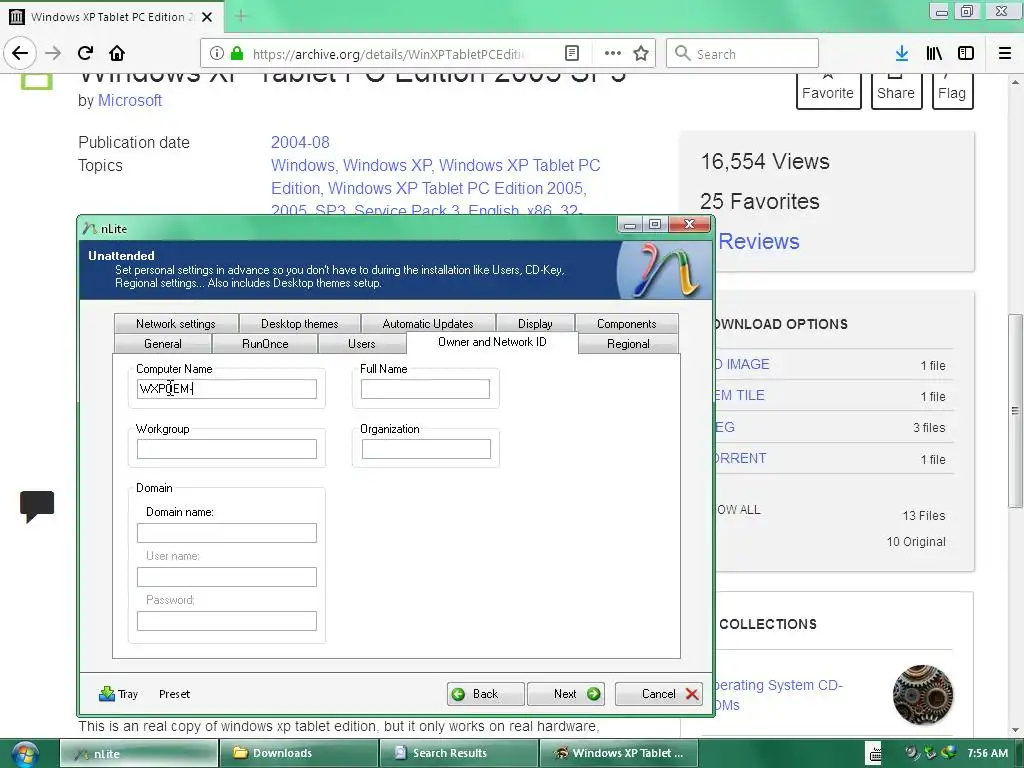The image size is (1024, 768).
Task: Click the Windows XP topic link
Action: (387, 165)
